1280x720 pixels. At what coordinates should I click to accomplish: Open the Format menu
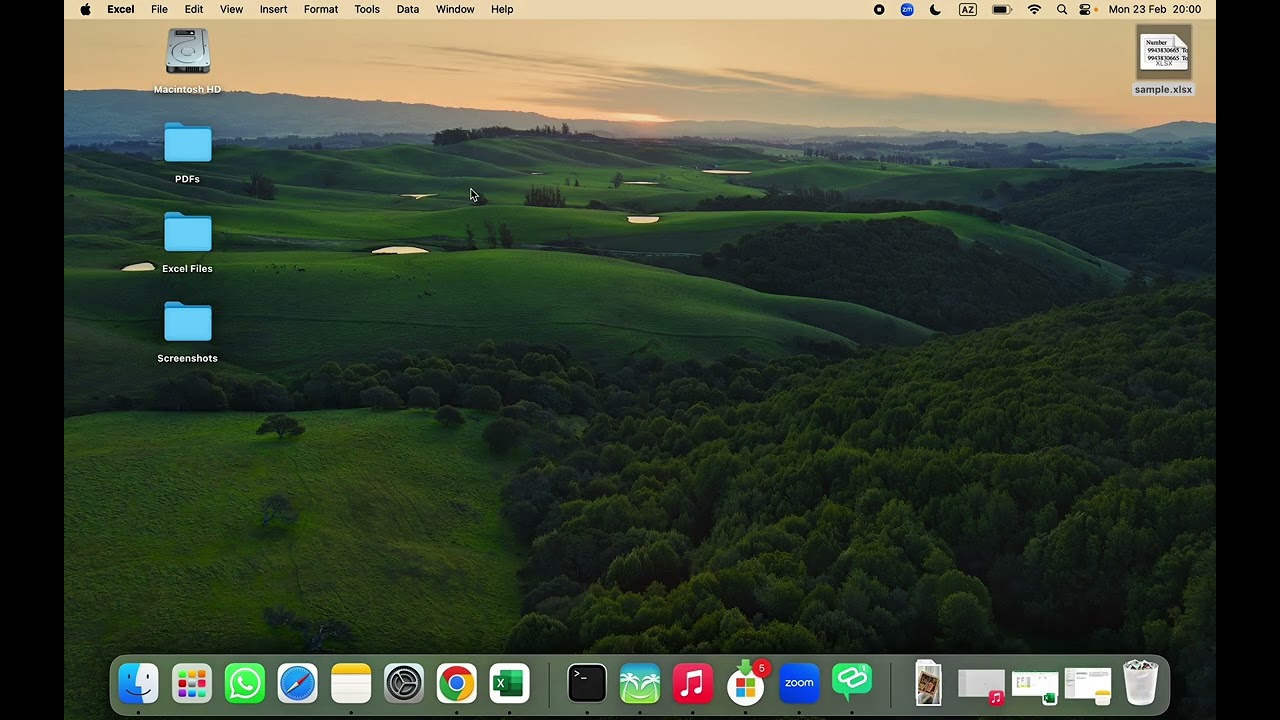pos(321,10)
